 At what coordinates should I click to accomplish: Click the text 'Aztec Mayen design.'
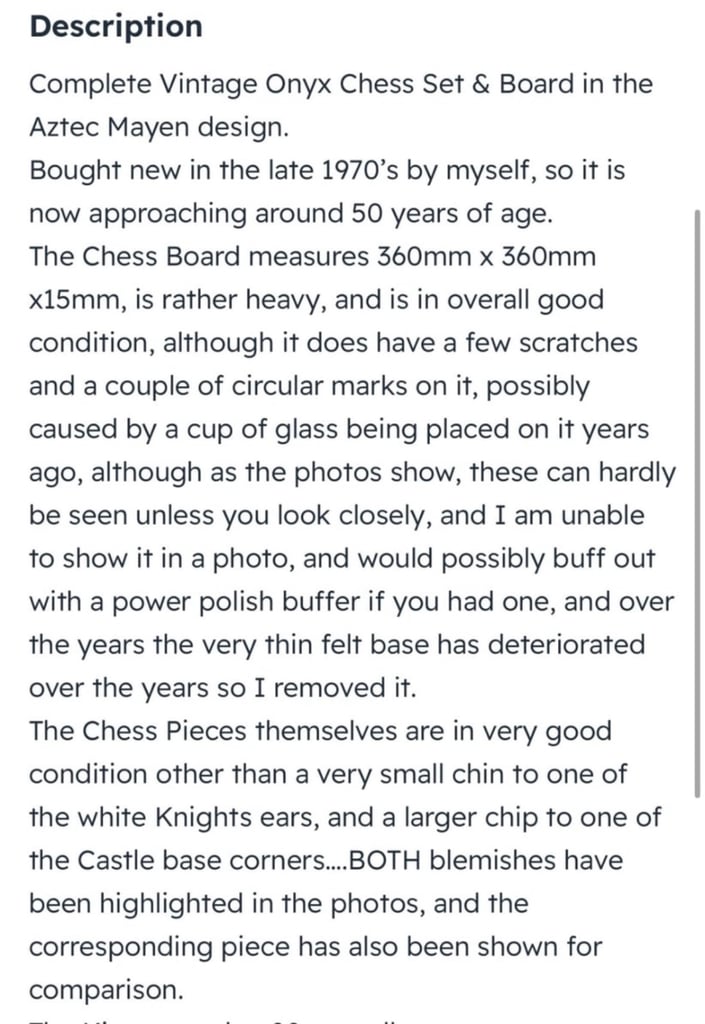click(159, 127)
